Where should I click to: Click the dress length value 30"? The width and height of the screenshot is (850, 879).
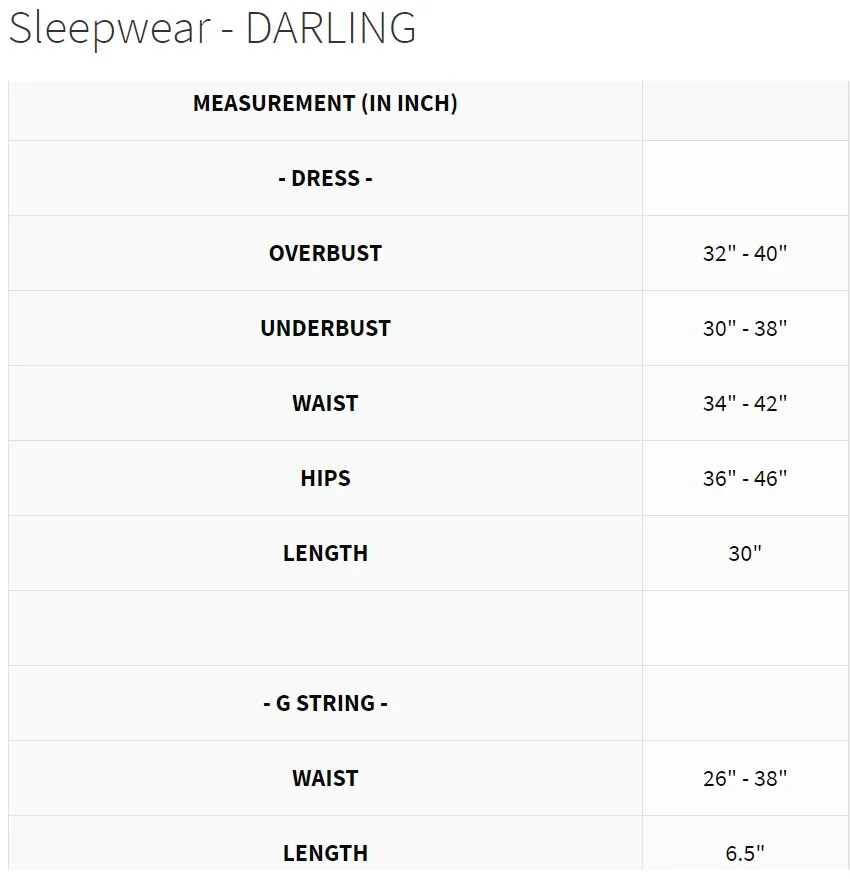coord(745,554)
